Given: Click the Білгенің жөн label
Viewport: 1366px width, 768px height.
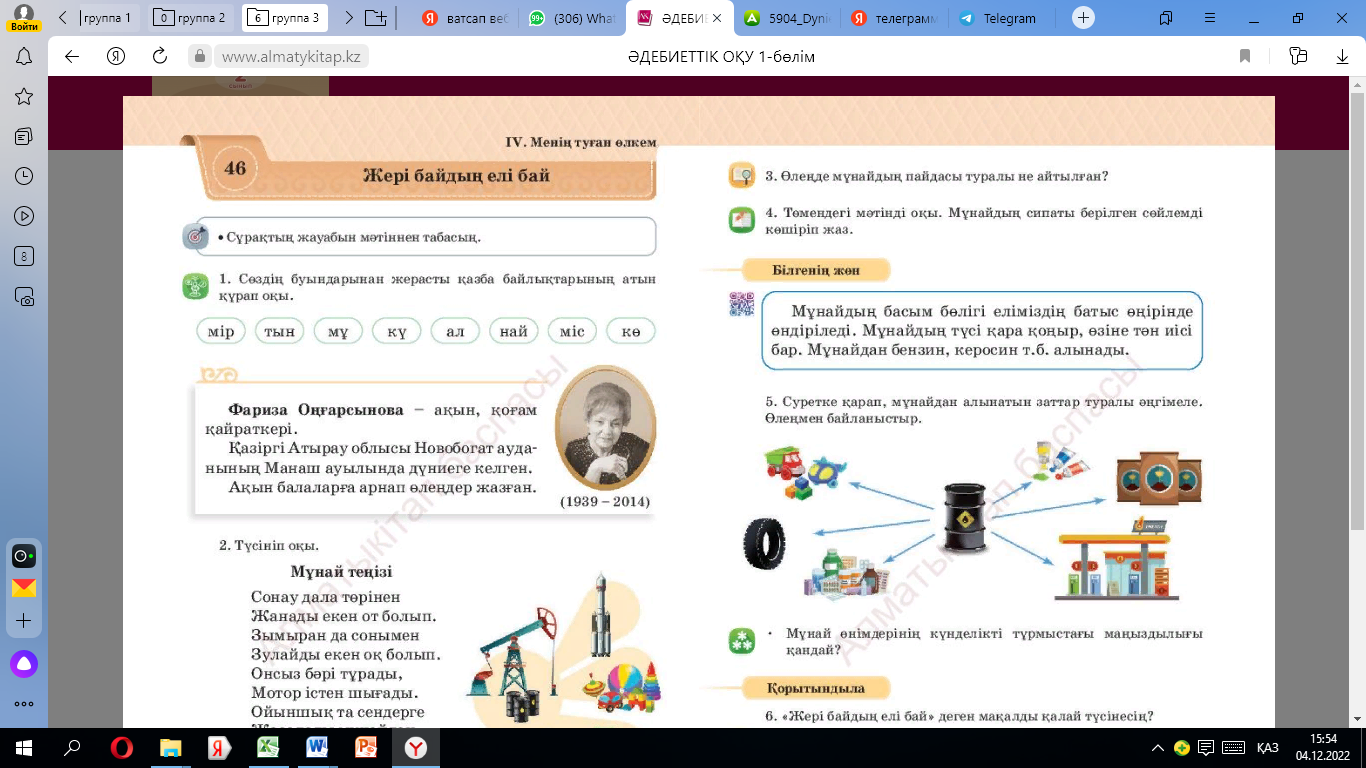Looking at the screenshot, I should coord(816,270).
